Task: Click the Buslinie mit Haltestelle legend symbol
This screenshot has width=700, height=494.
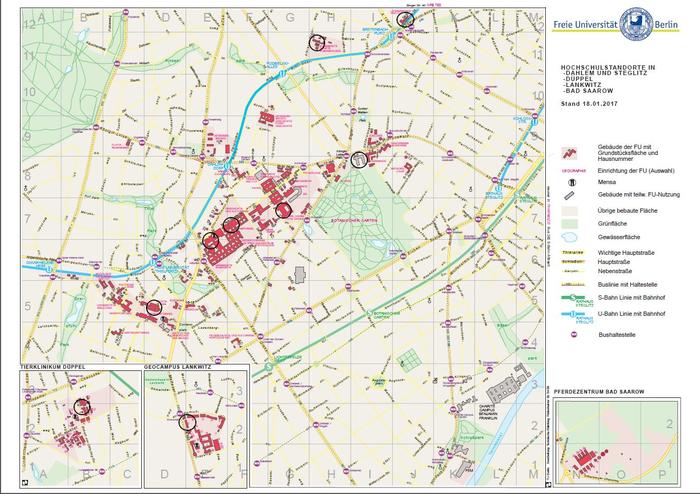Action: pos(574,285)
